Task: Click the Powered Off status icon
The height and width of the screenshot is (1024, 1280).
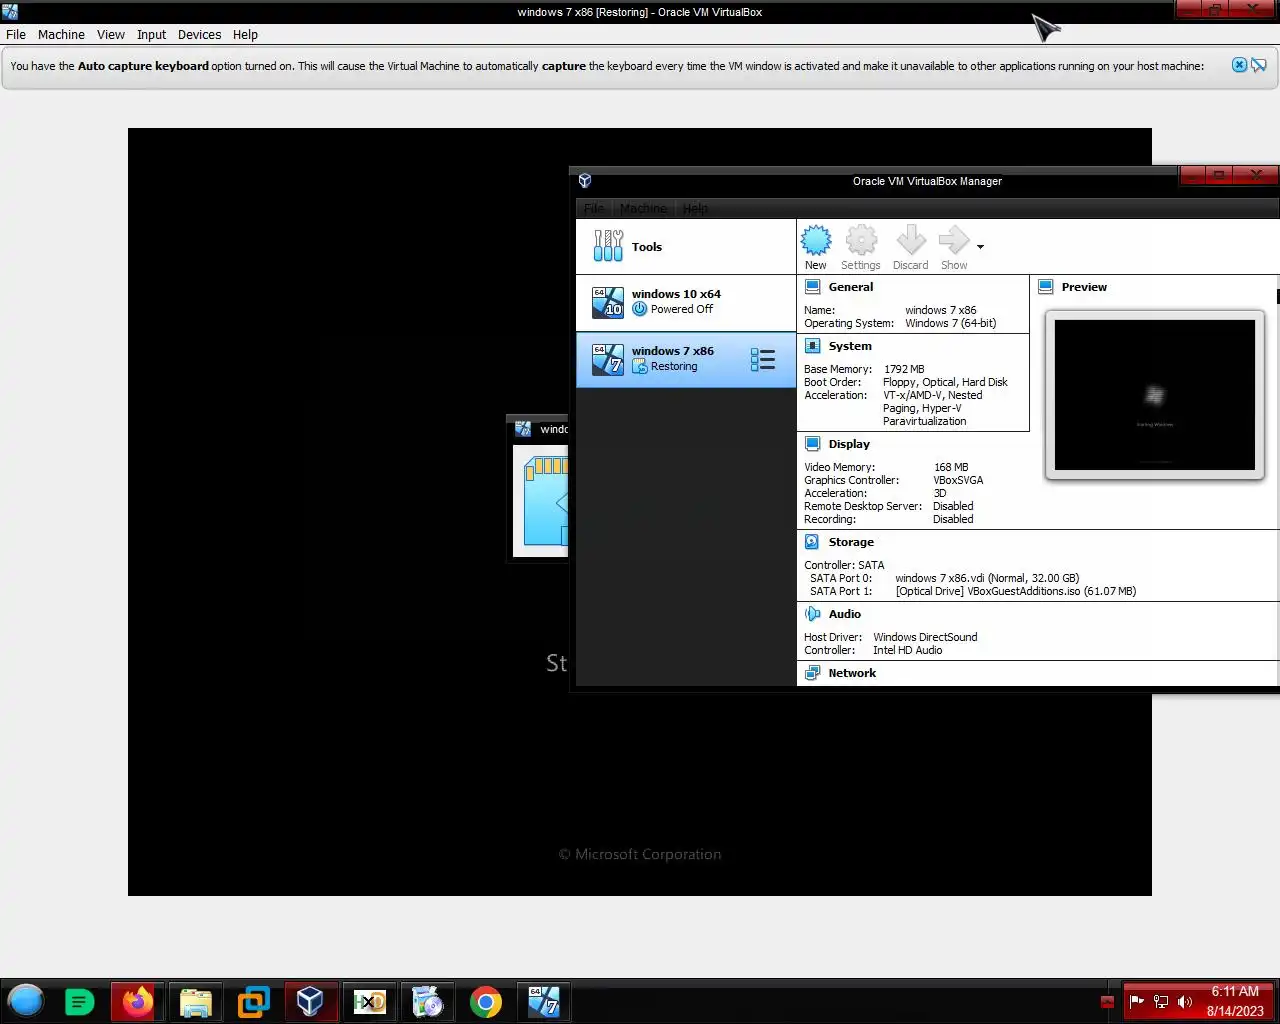Action: [640, 309]
